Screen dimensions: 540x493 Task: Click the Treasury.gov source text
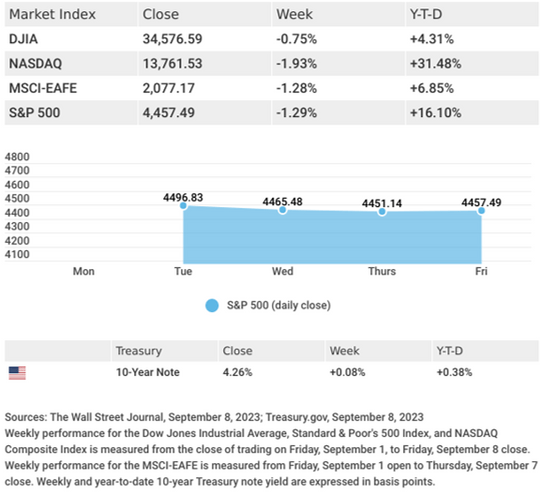coord(298,417)
